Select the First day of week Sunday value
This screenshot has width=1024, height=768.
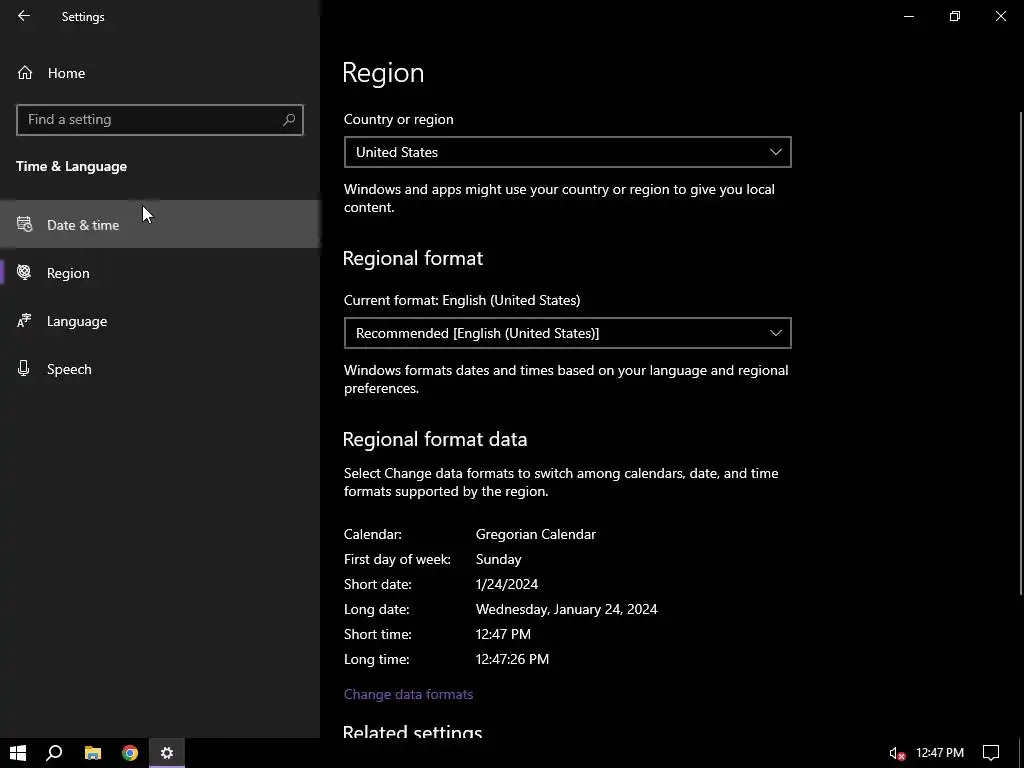pos(498,559)
